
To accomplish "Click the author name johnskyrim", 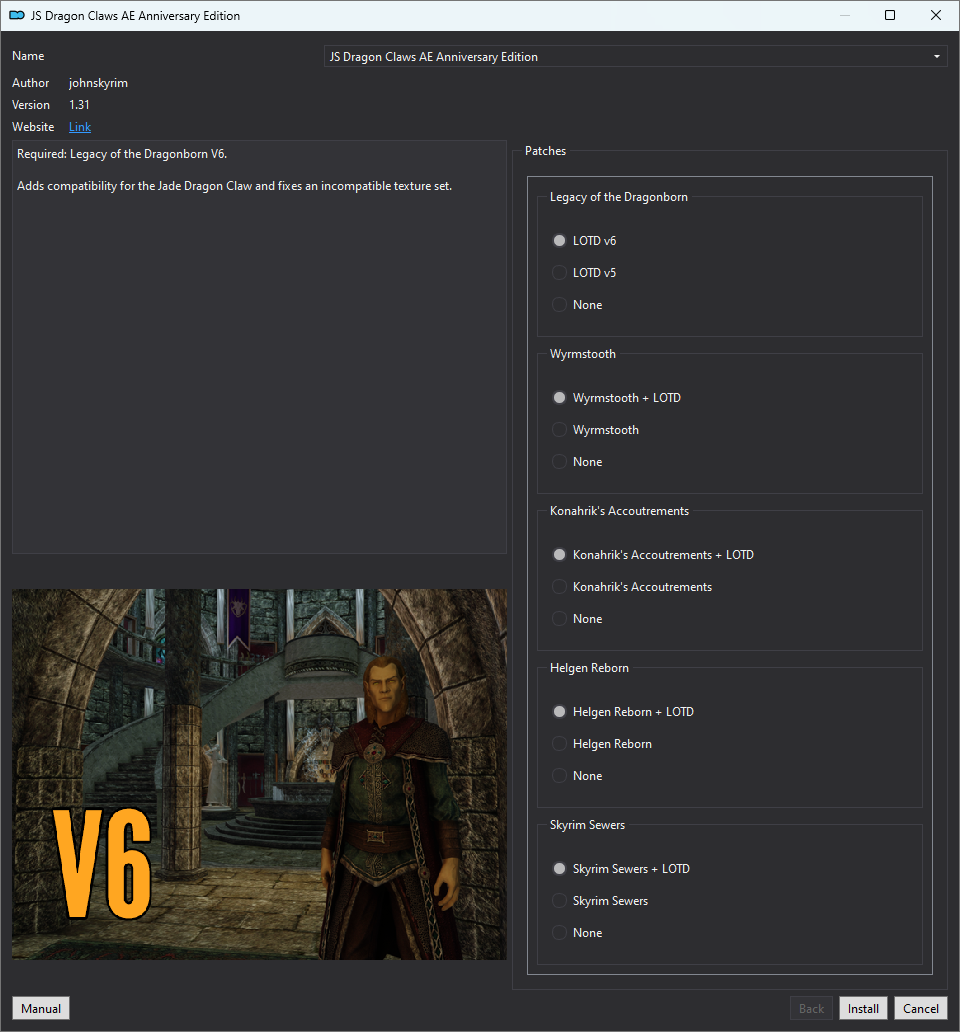I will coord(98,83).
